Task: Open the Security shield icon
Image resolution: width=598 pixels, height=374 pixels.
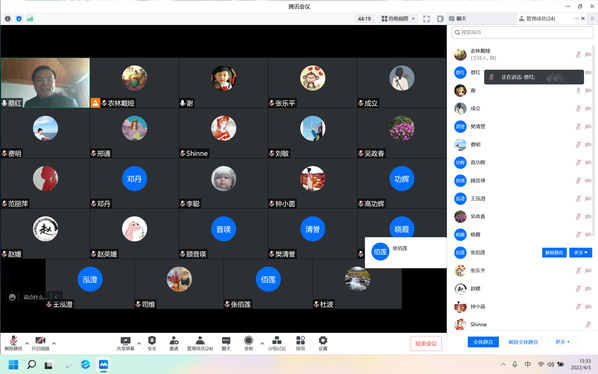Action: coord(152,343)
